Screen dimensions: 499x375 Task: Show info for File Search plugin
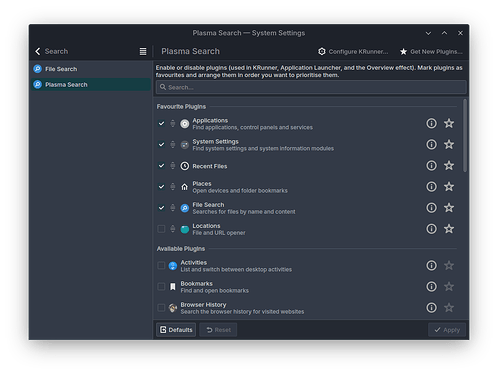coord(431,208)
